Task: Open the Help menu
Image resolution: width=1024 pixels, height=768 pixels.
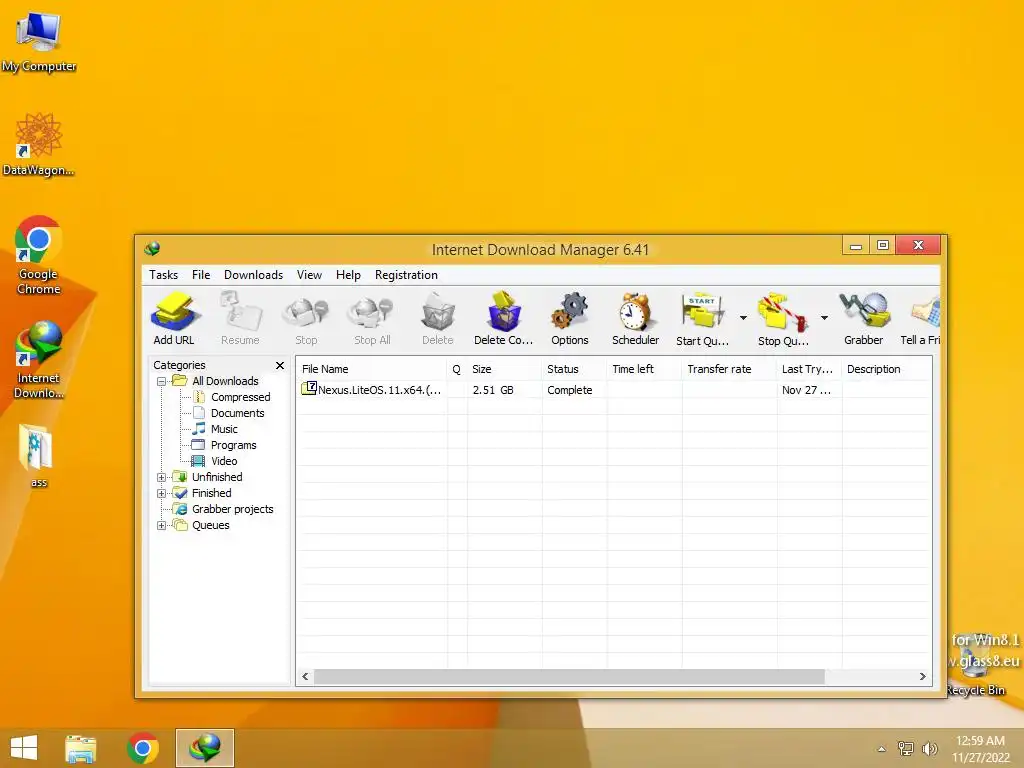Action: click(348, 275)
